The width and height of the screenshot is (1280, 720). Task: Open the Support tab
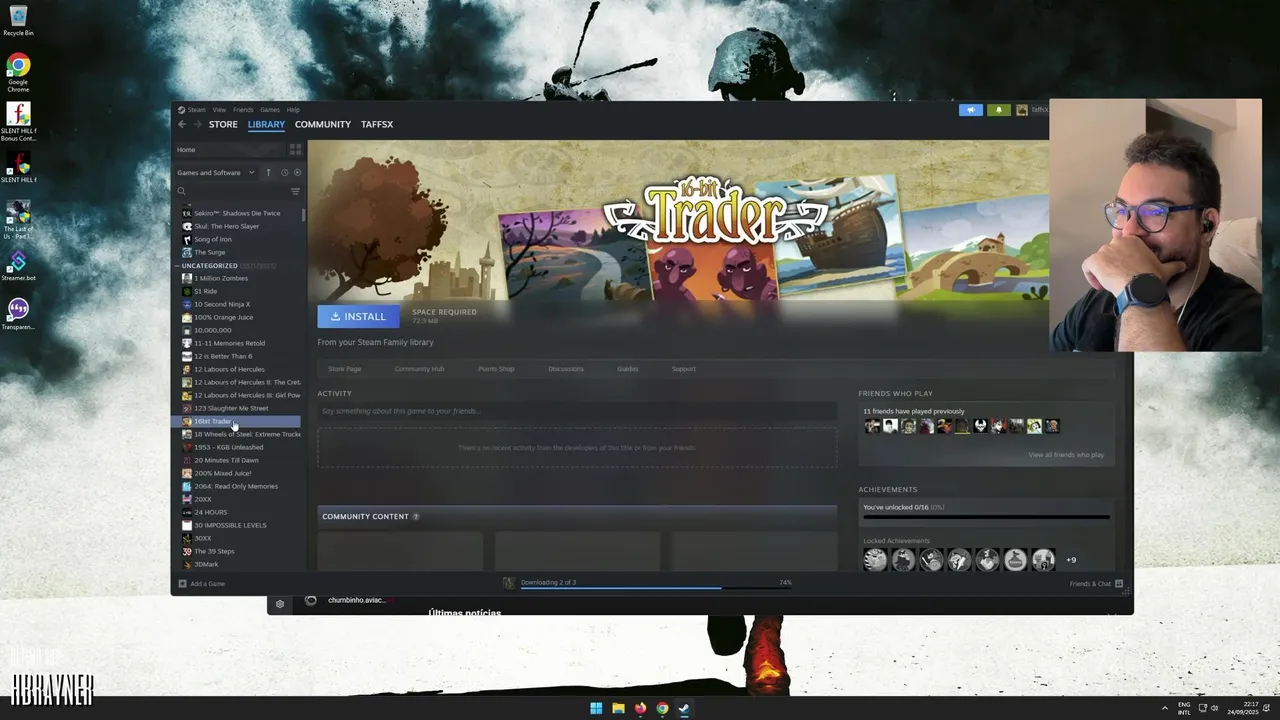click(x=684, y=369)
